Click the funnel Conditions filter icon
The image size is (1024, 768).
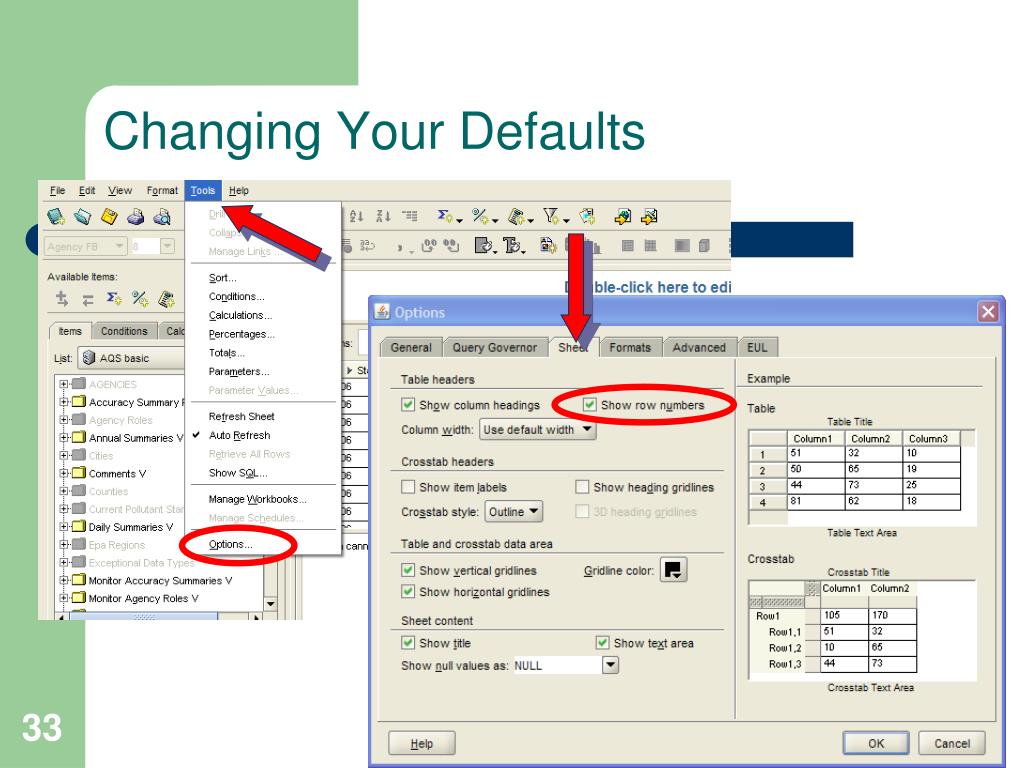[x=551, y=216]
